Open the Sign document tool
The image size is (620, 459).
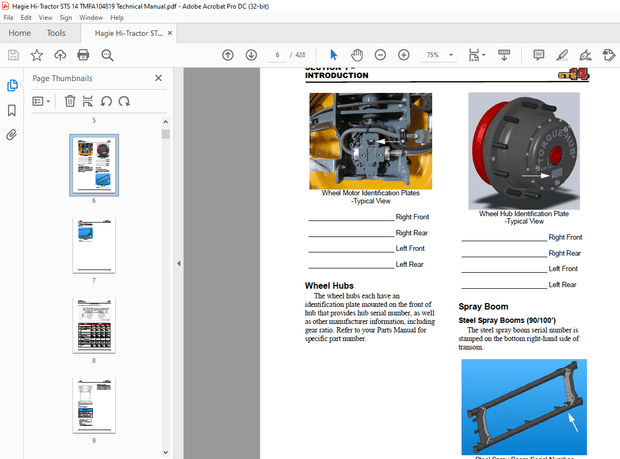[585, 55]
